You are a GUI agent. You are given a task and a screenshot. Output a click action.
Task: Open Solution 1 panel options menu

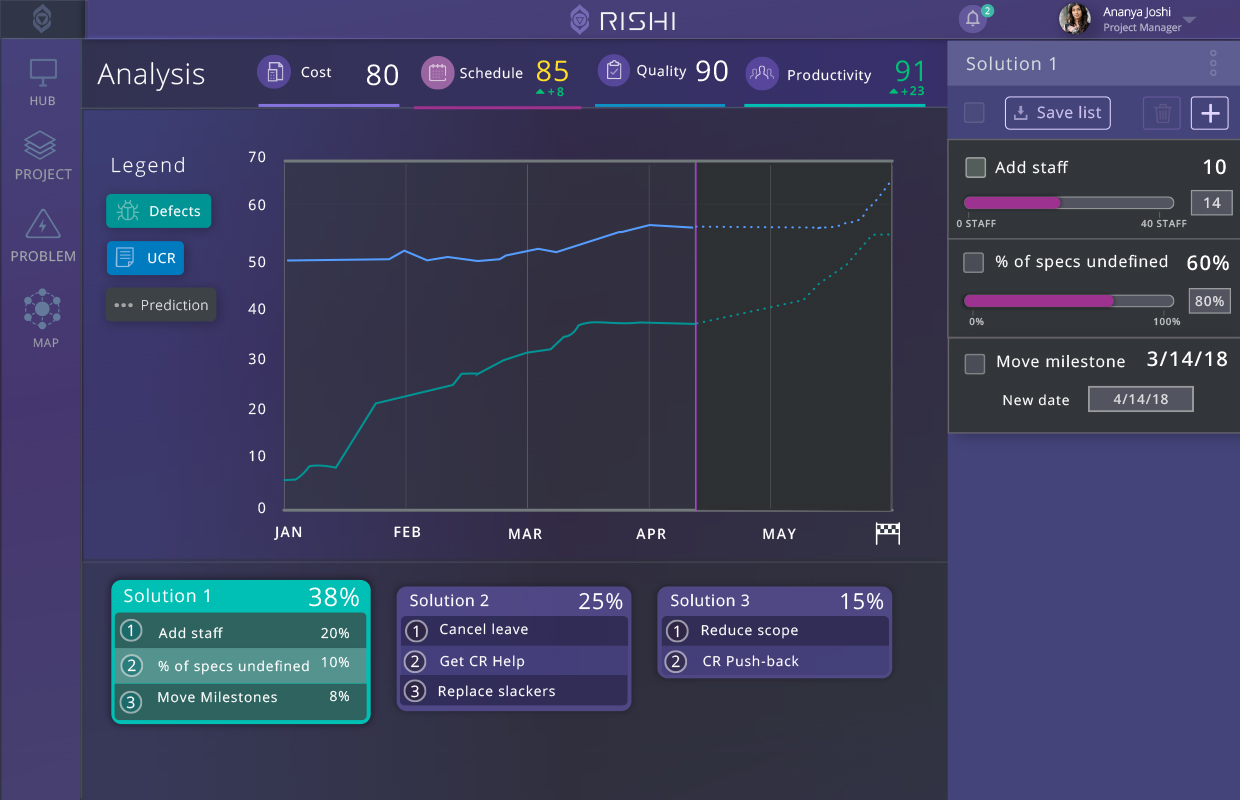(x=1213, y=63)
